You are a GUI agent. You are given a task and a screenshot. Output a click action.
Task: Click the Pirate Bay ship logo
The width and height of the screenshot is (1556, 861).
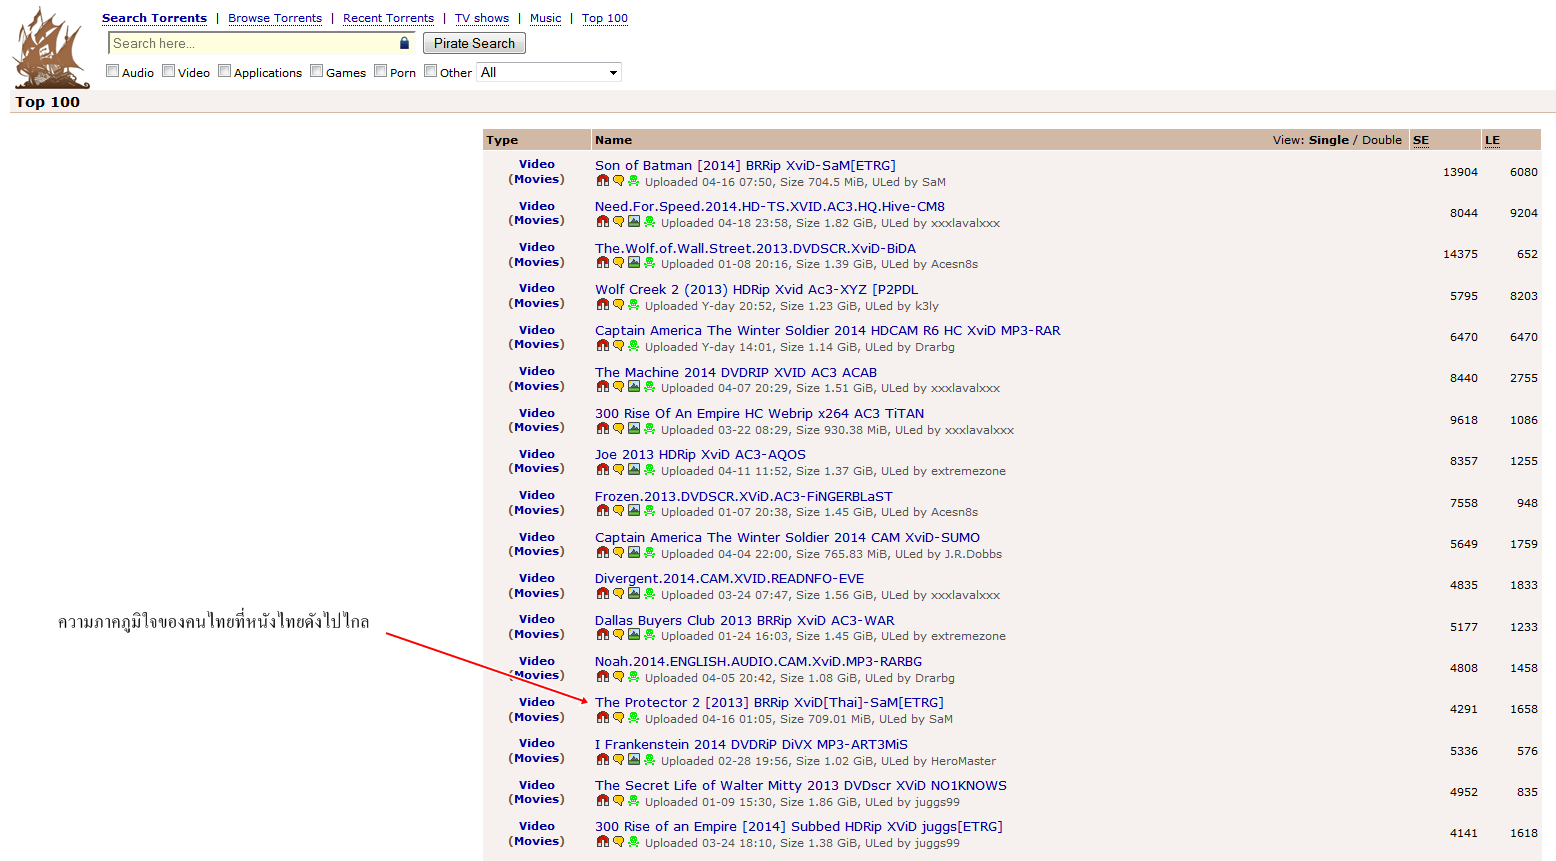51,48
